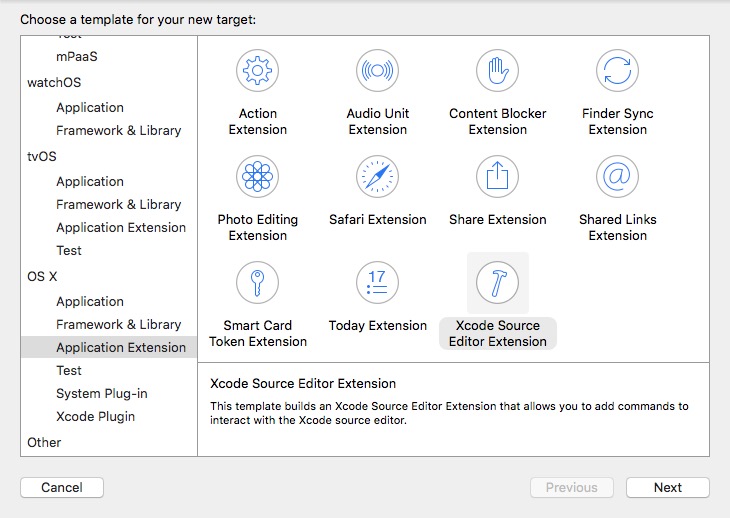Click the template description paragraph
Viewport: 730px width, 518px height.
(449, 413)
